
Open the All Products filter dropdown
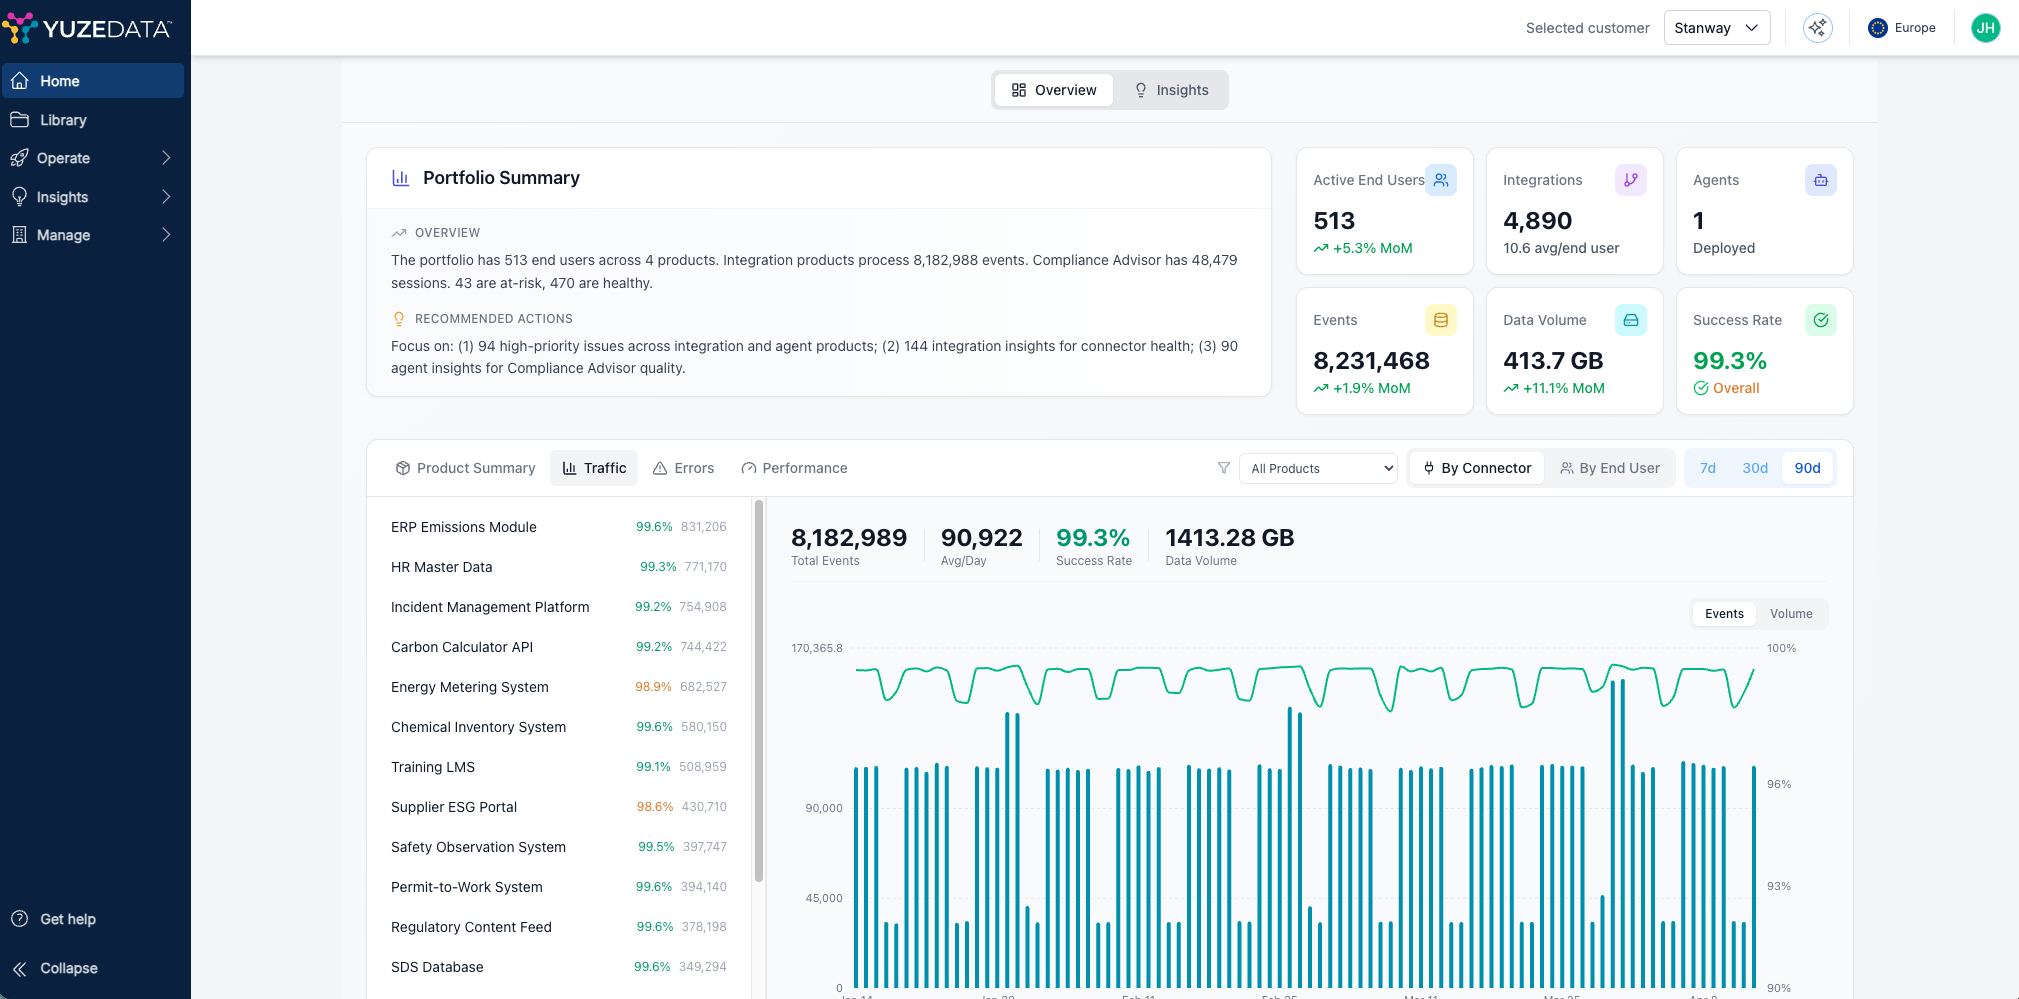click(1318, 468)
